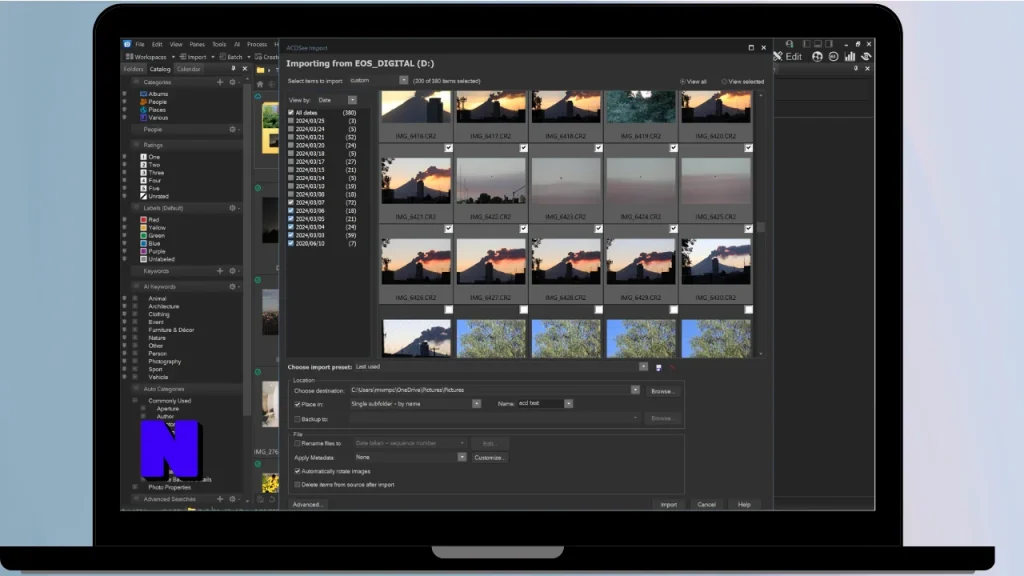Click the Red label color swatch

click(144, 220)
